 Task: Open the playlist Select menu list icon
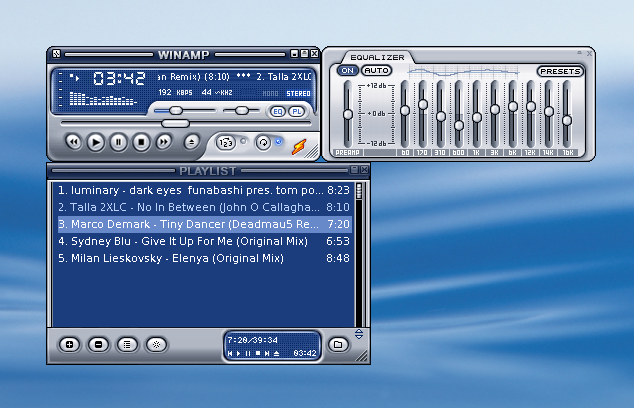(127, 345)
